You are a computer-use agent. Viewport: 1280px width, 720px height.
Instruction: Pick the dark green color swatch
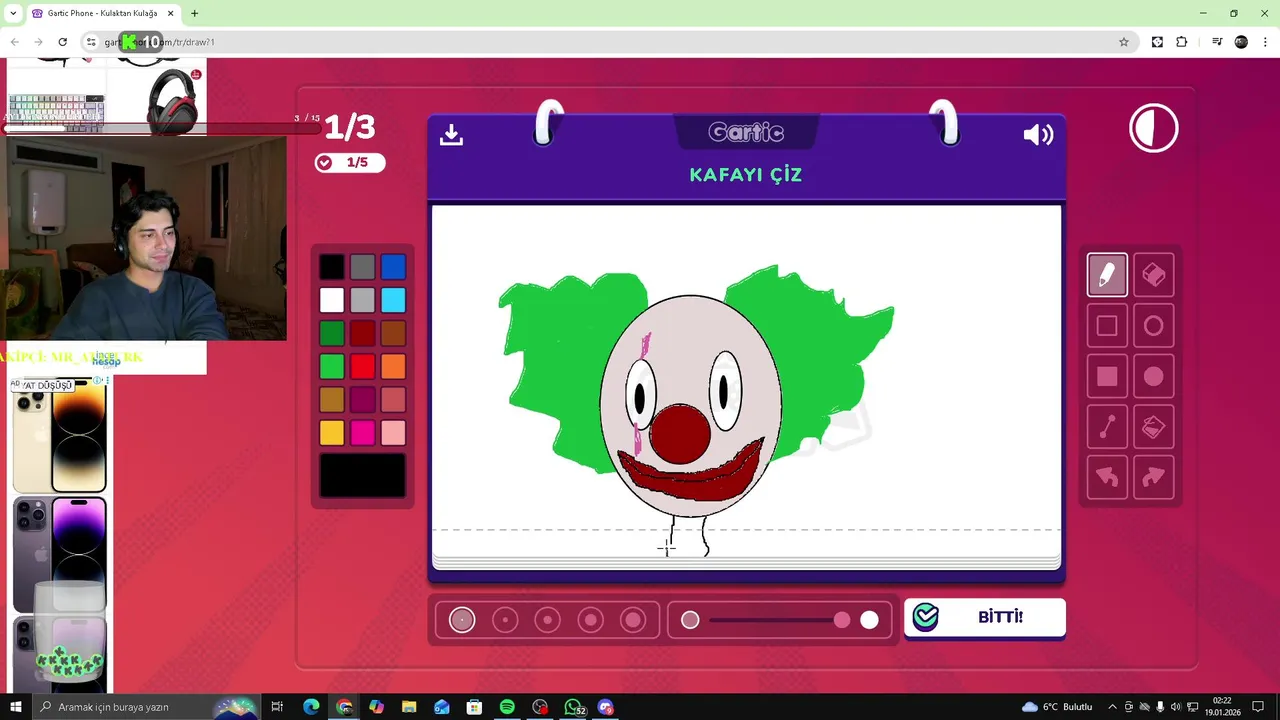click(x=332, y=333)
